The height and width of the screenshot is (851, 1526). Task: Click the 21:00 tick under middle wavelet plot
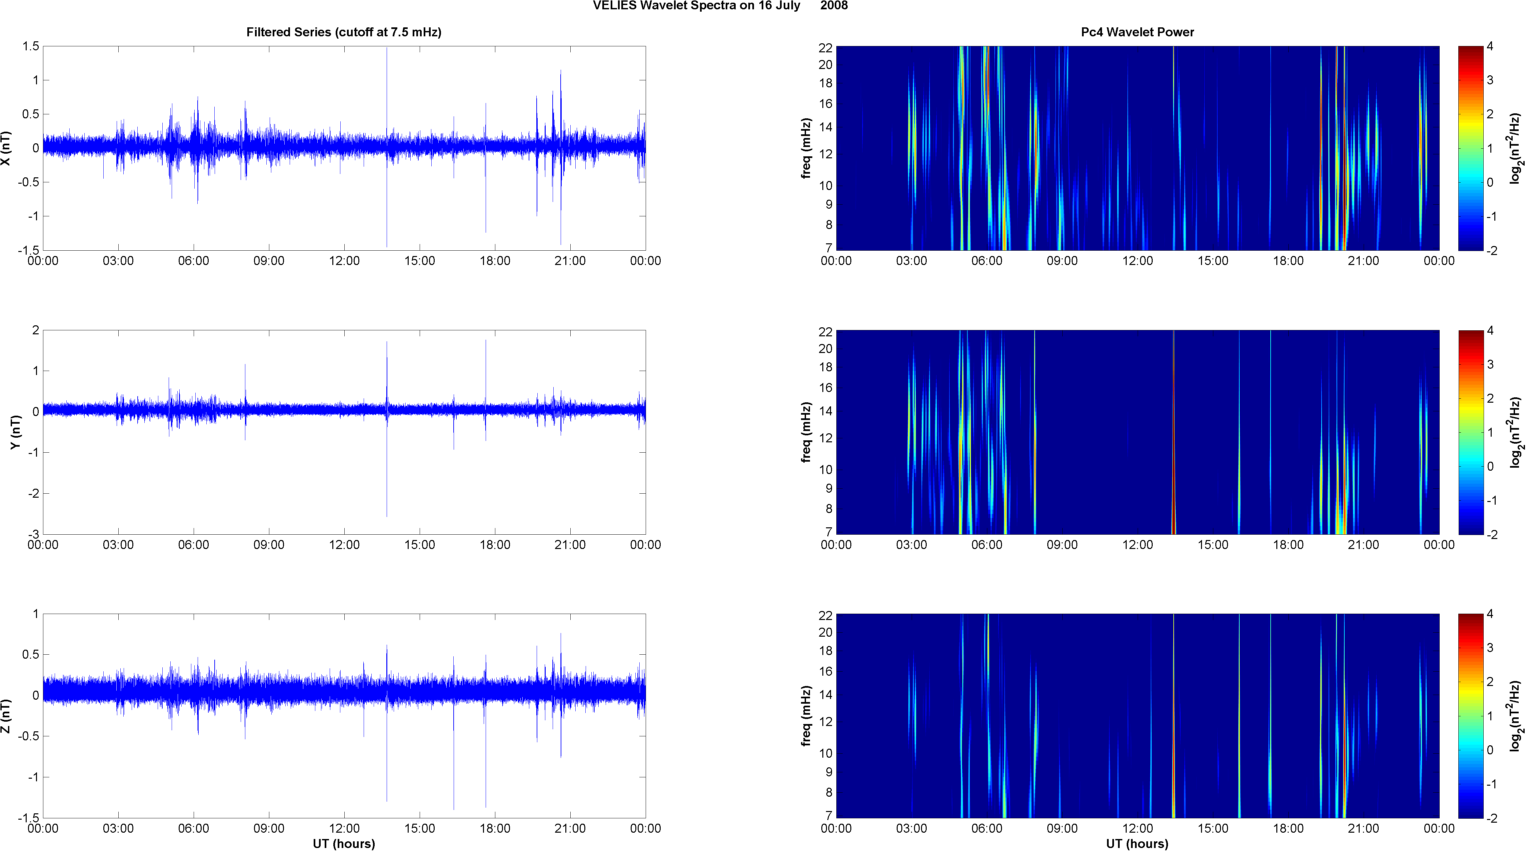pyautogui.click(x=1363, y=545)
